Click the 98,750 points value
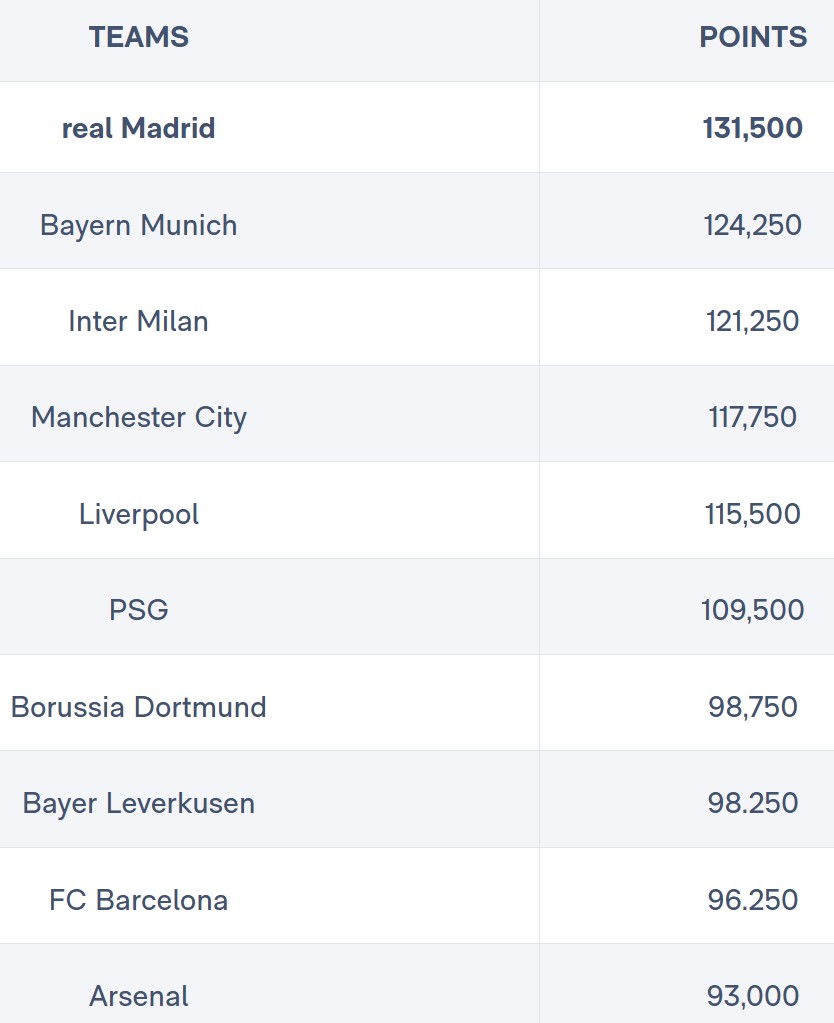The image size is (834, 1023). click(753, 707)
